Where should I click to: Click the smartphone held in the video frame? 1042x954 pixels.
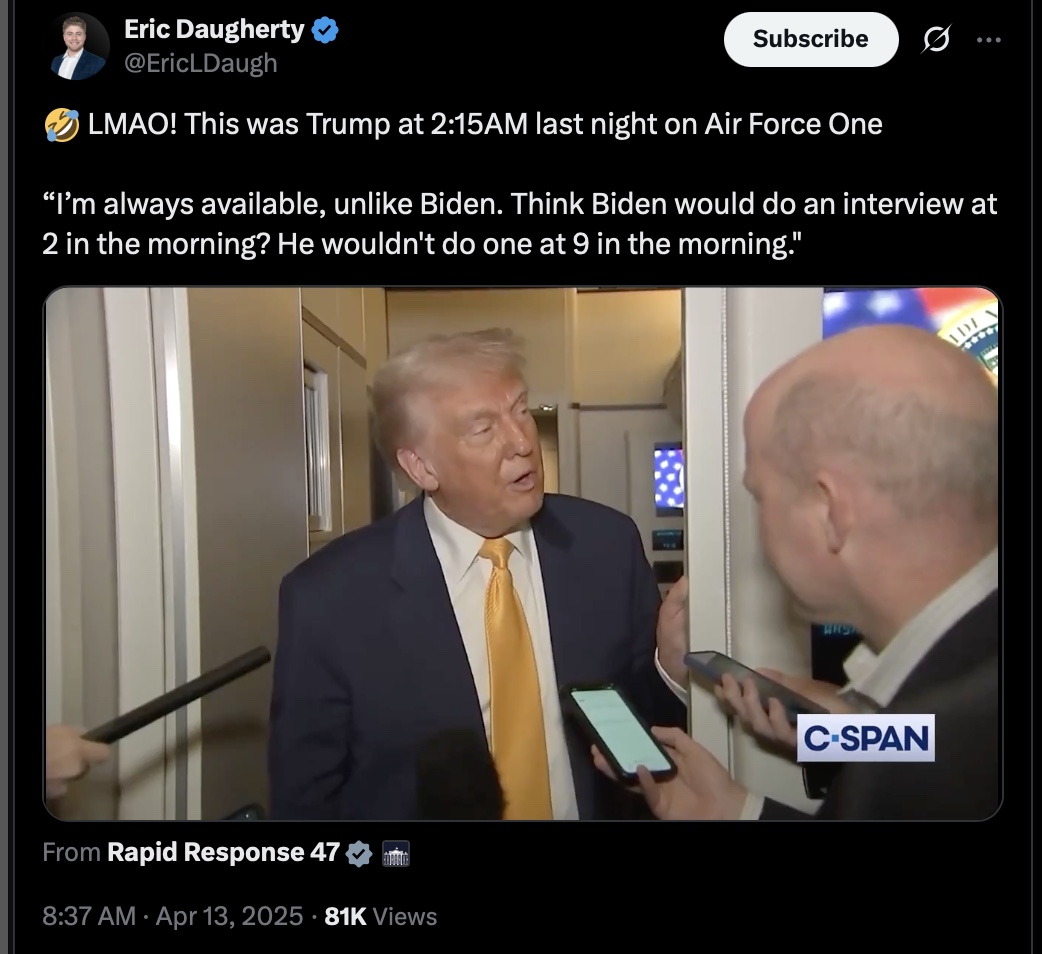point(618,732)
